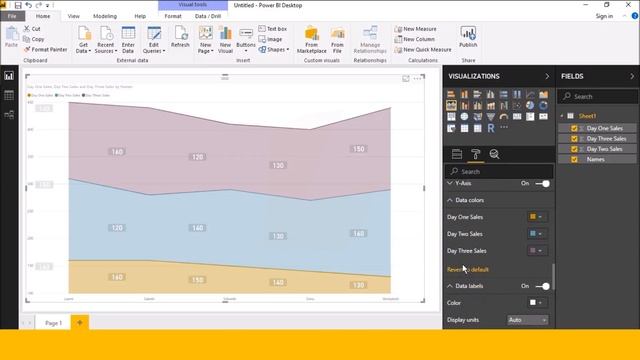This screenshot has height=360, width=640.
Task: Collapse the Data colors section
Action: click(x=450, y=200)
